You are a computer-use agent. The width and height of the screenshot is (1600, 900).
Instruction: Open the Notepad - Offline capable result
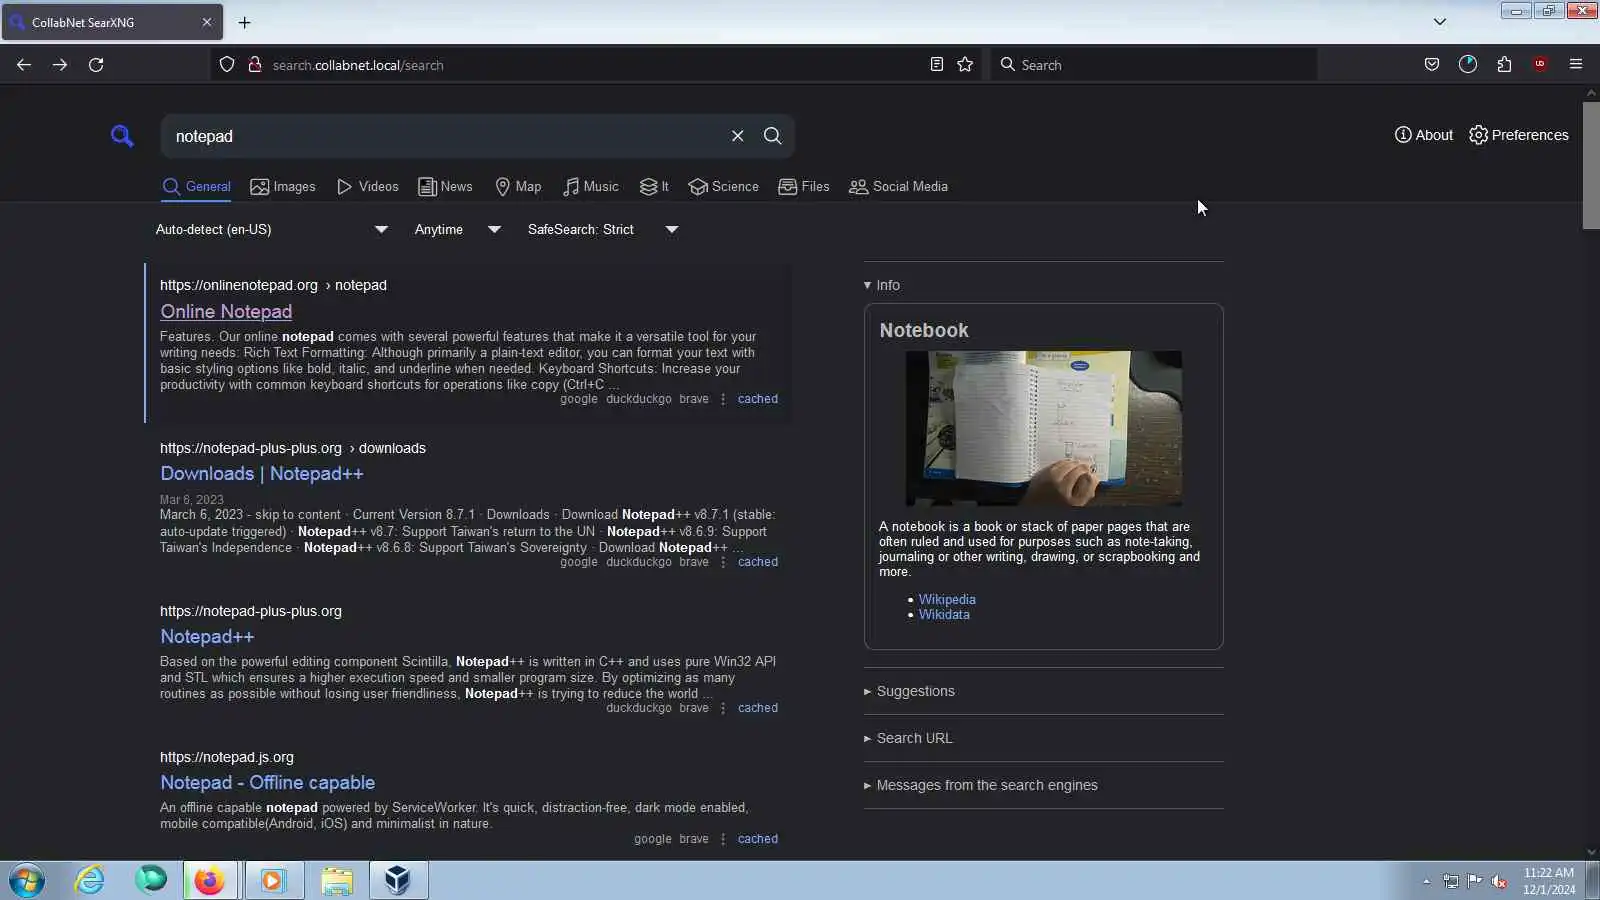click(268, 783)
